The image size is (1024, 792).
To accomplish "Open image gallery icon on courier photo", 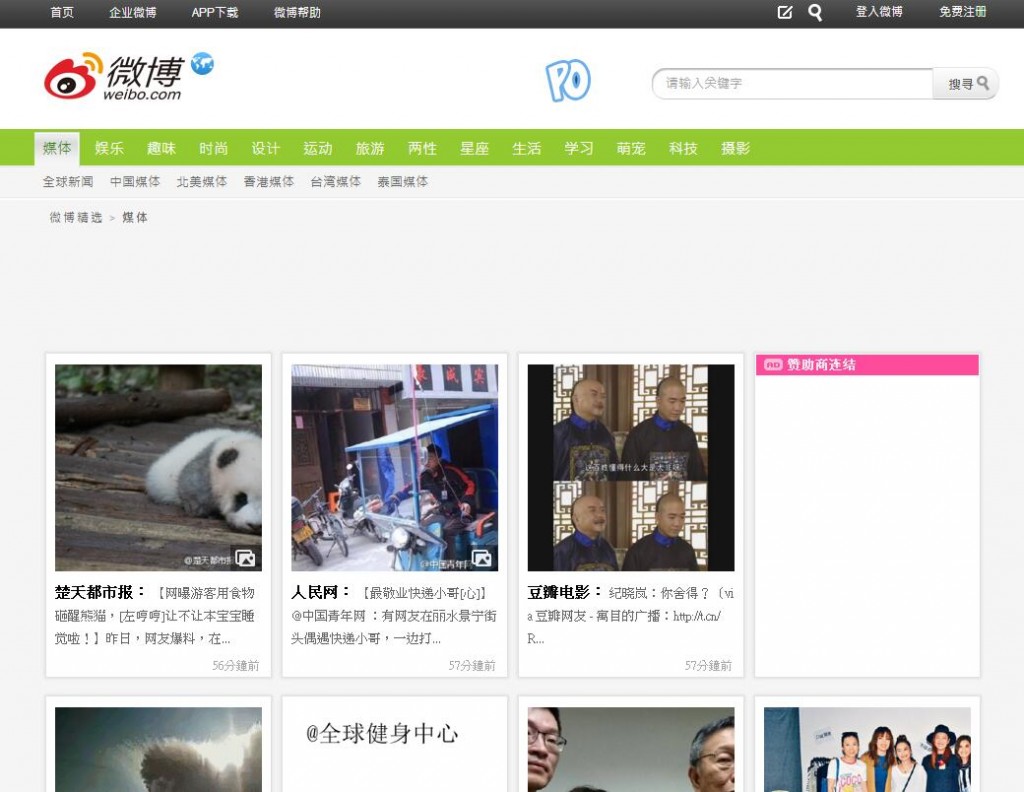I will [x=481, y=558].
